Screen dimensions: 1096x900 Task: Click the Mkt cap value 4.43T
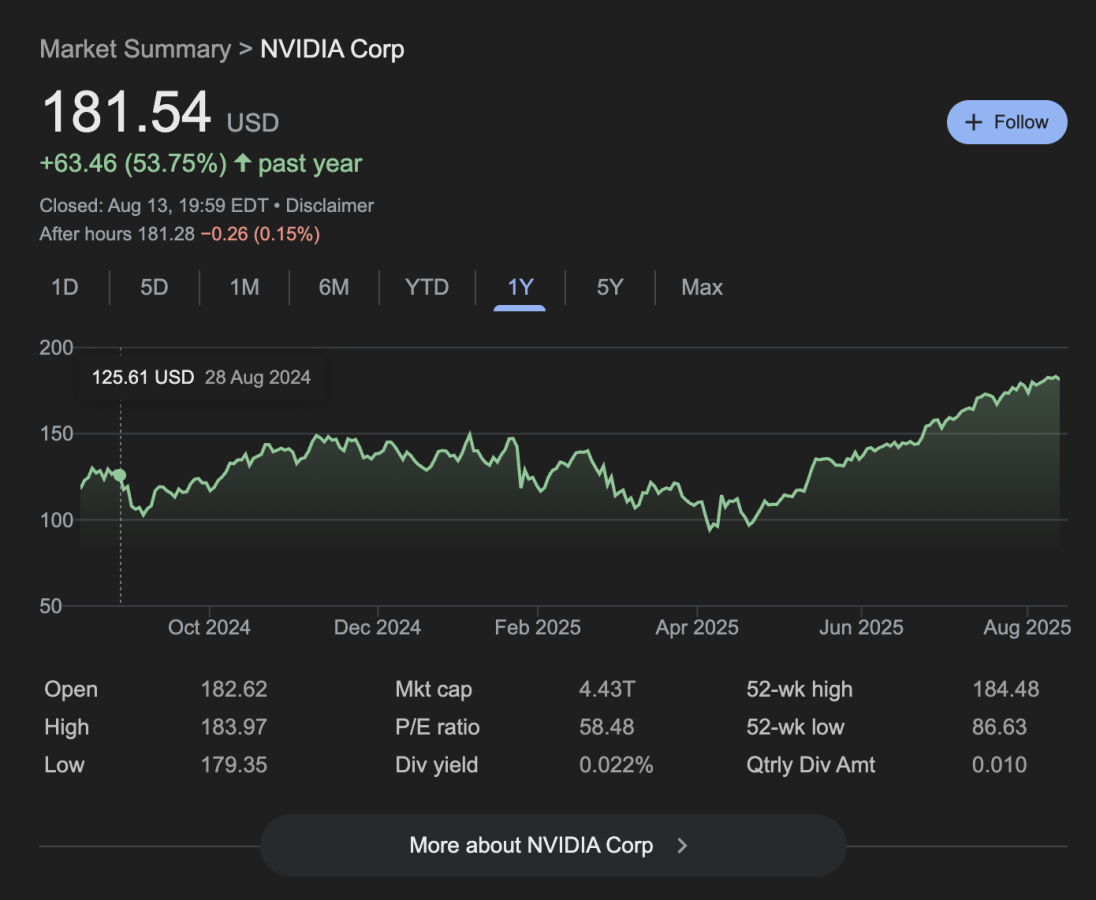pos(606,689)
